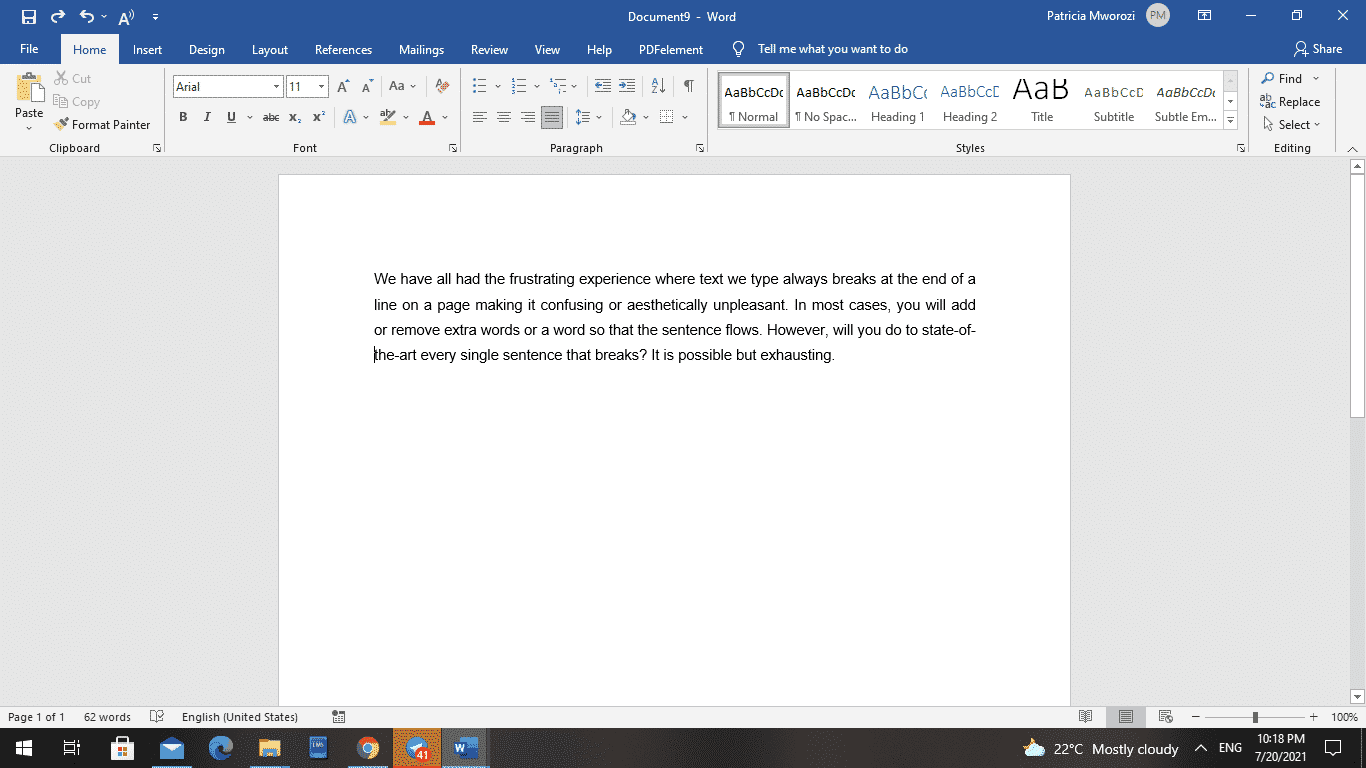Image resolution: width=1366 pixels, height=768 pixels.
Task: Apply the Heading 1 style
Action: pyautogui.click(x=897, y=99)
